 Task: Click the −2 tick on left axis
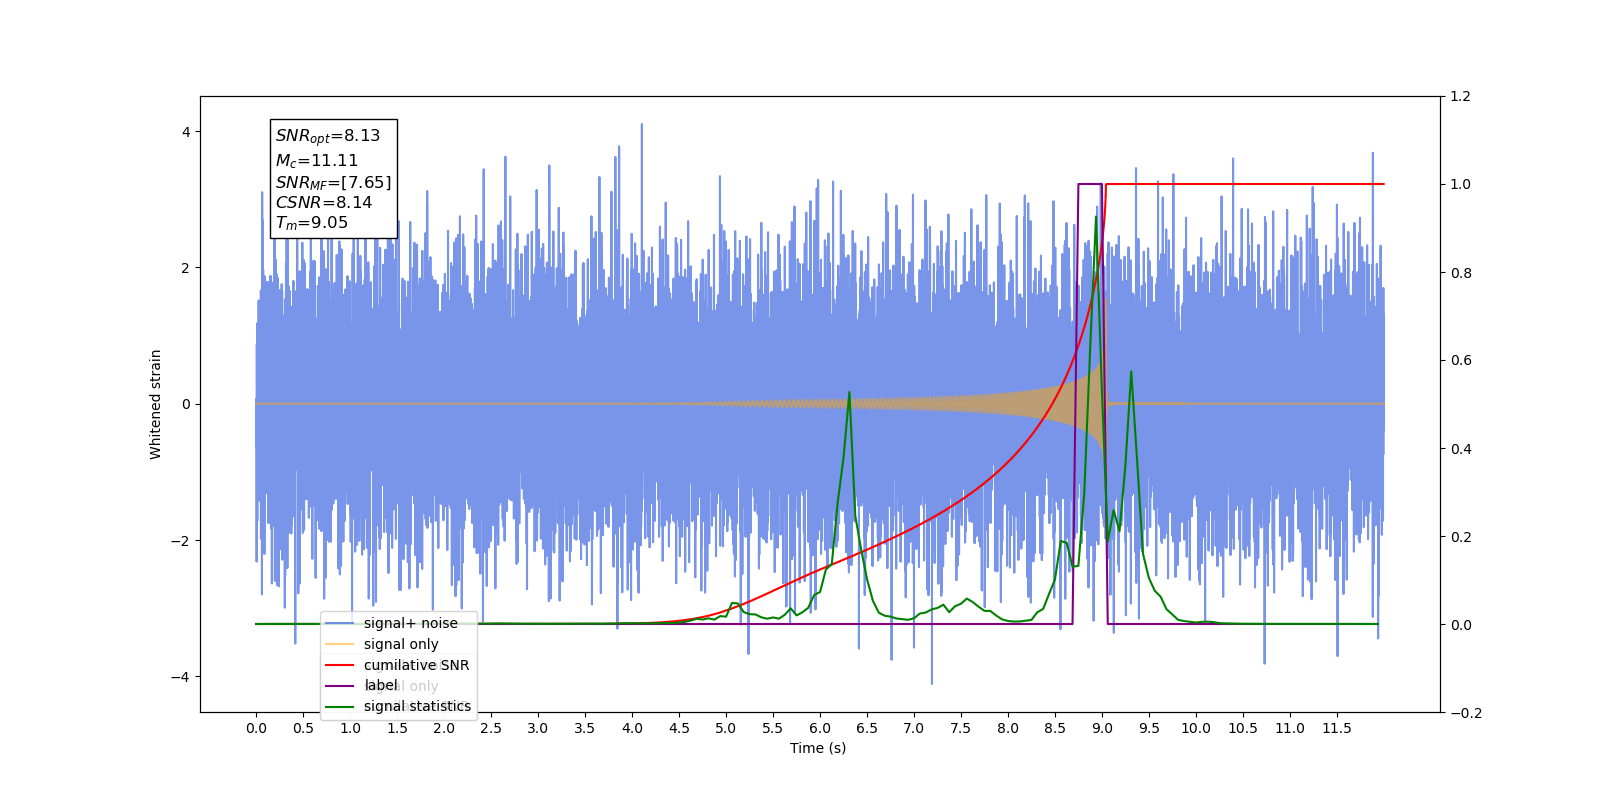click(x=181, y=541)
